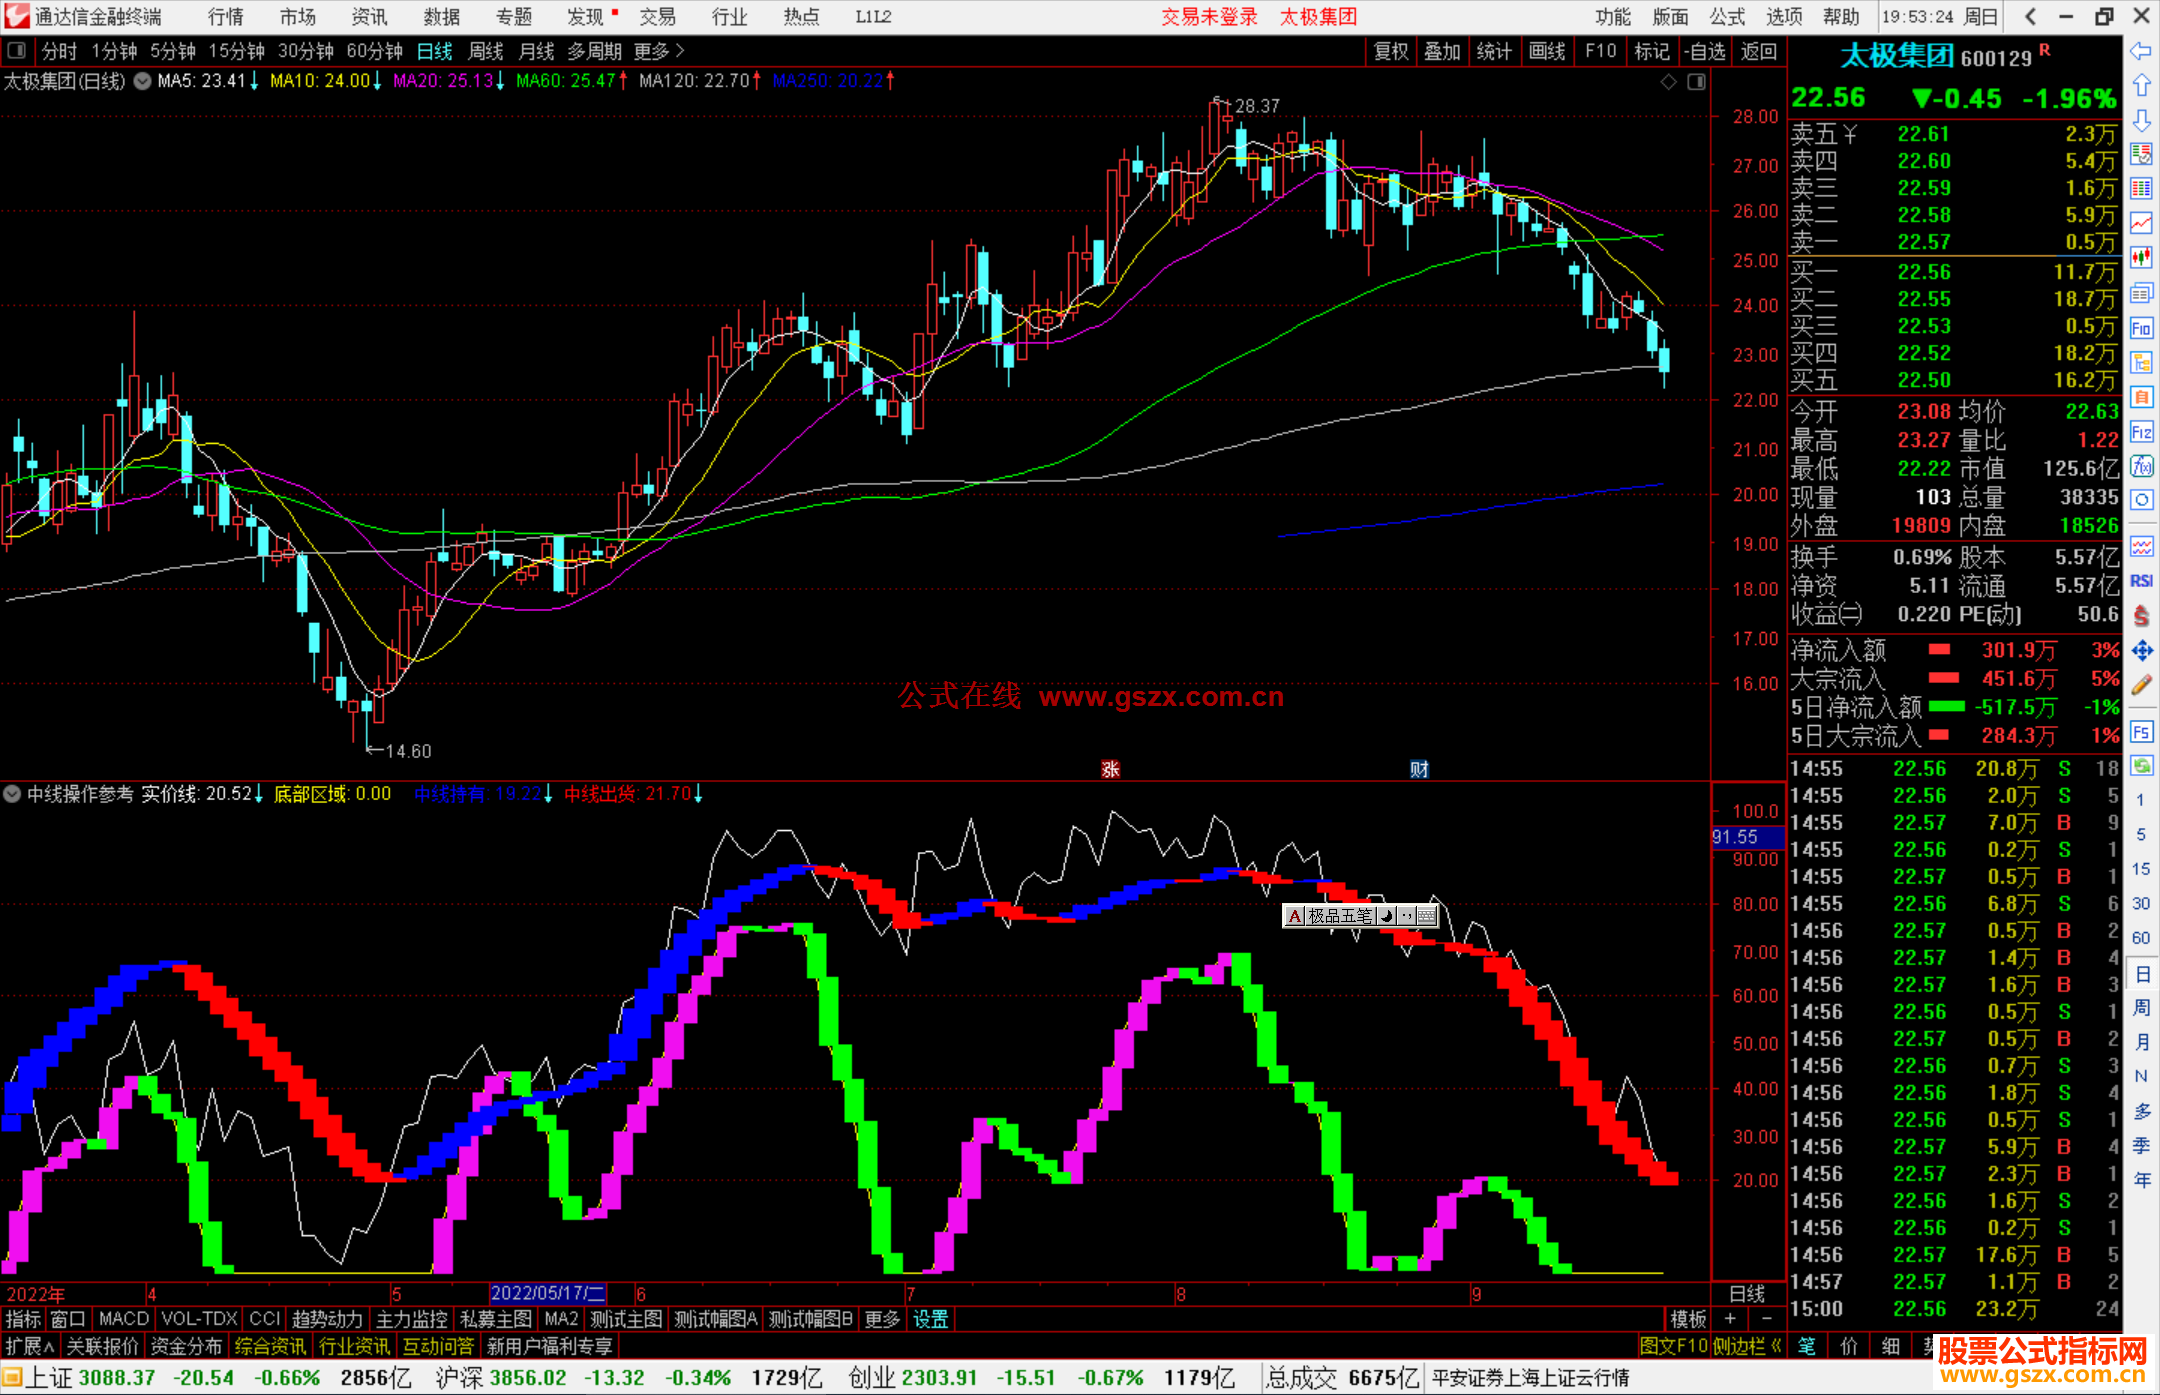Switch to 周线 weekly period
This screenshot has height=1395, width=2160.
[x=486, y=51]
